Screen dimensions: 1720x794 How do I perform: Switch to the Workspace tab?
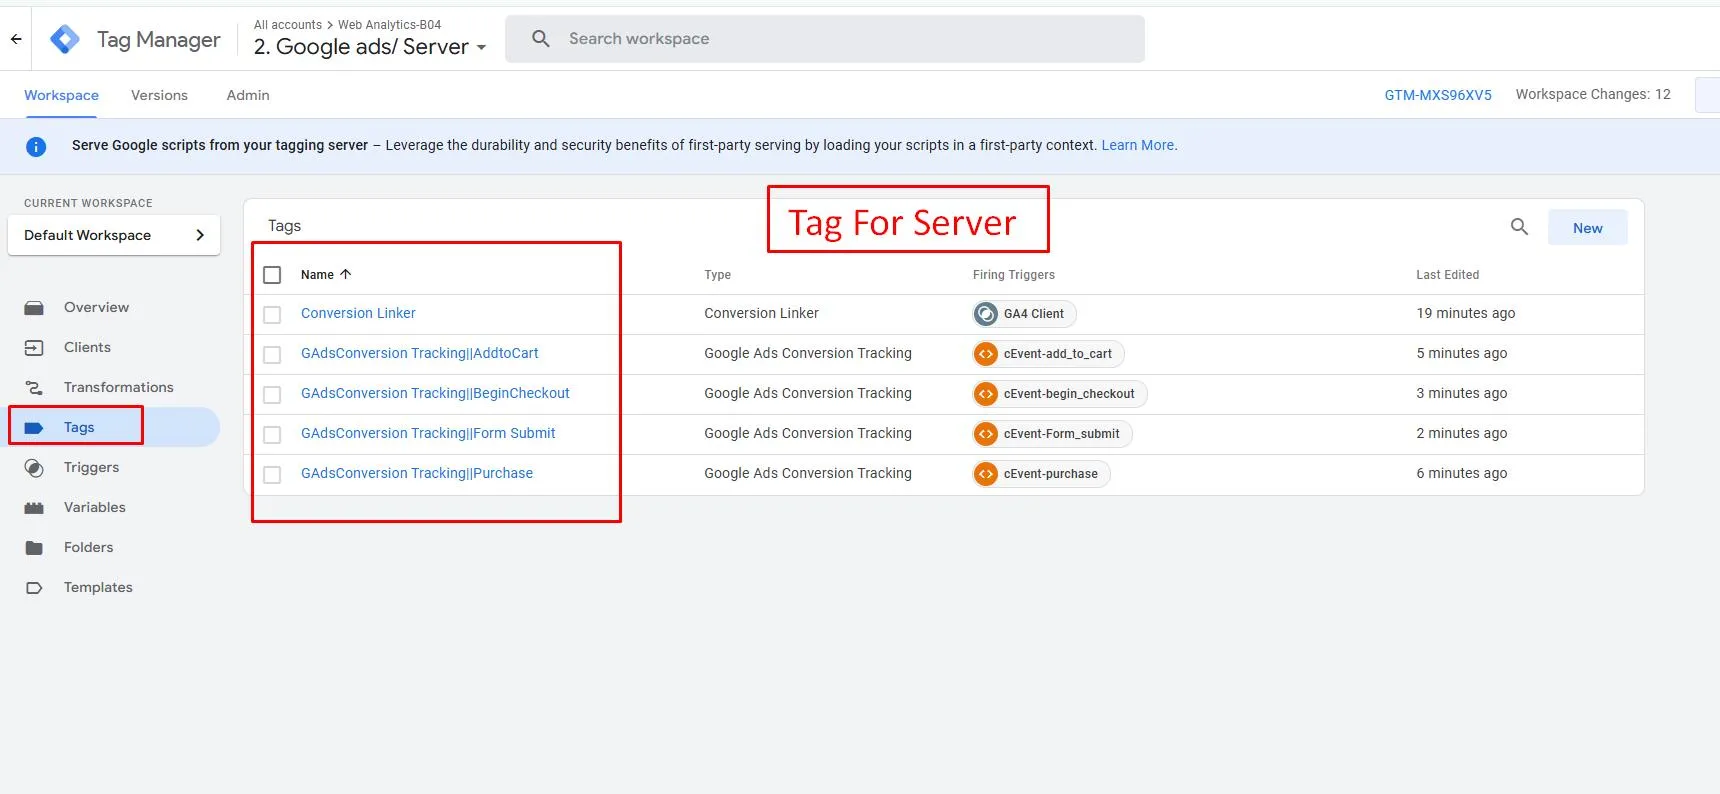[x=61, y=95]
